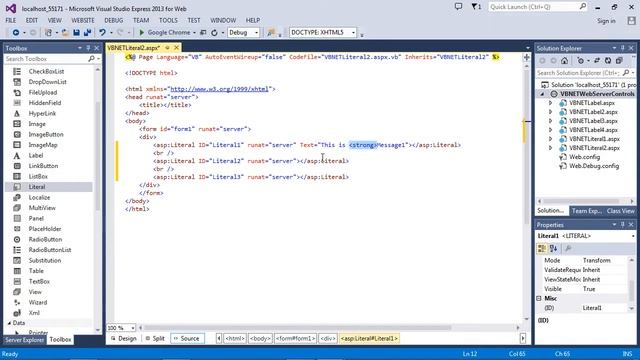This screenshot has width=640, height=360.
Task: Collapse the Data section in Toolbox
Action: 9,323
